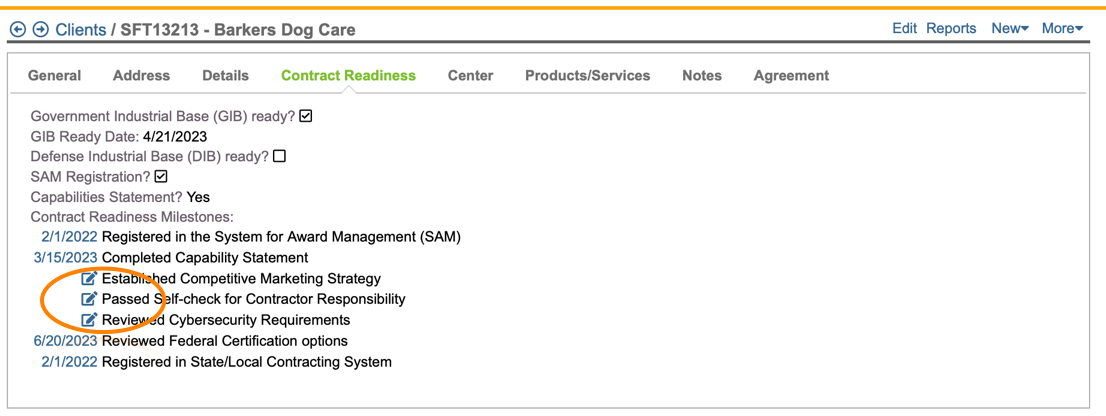Select the Products/Services tab
This screenshot has height=416, width=1106.
coord(587,75)
